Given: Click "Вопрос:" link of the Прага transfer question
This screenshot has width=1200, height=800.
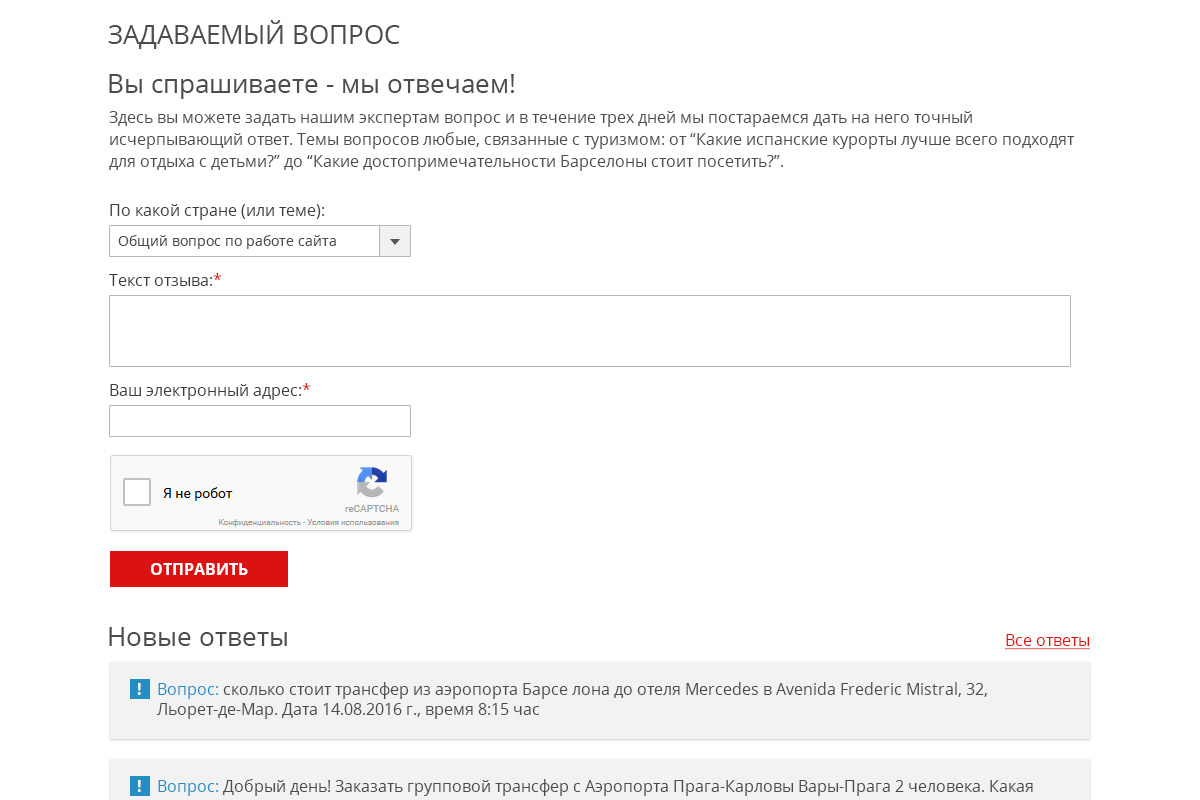Looking at the screenshot, I should [187, 786].
